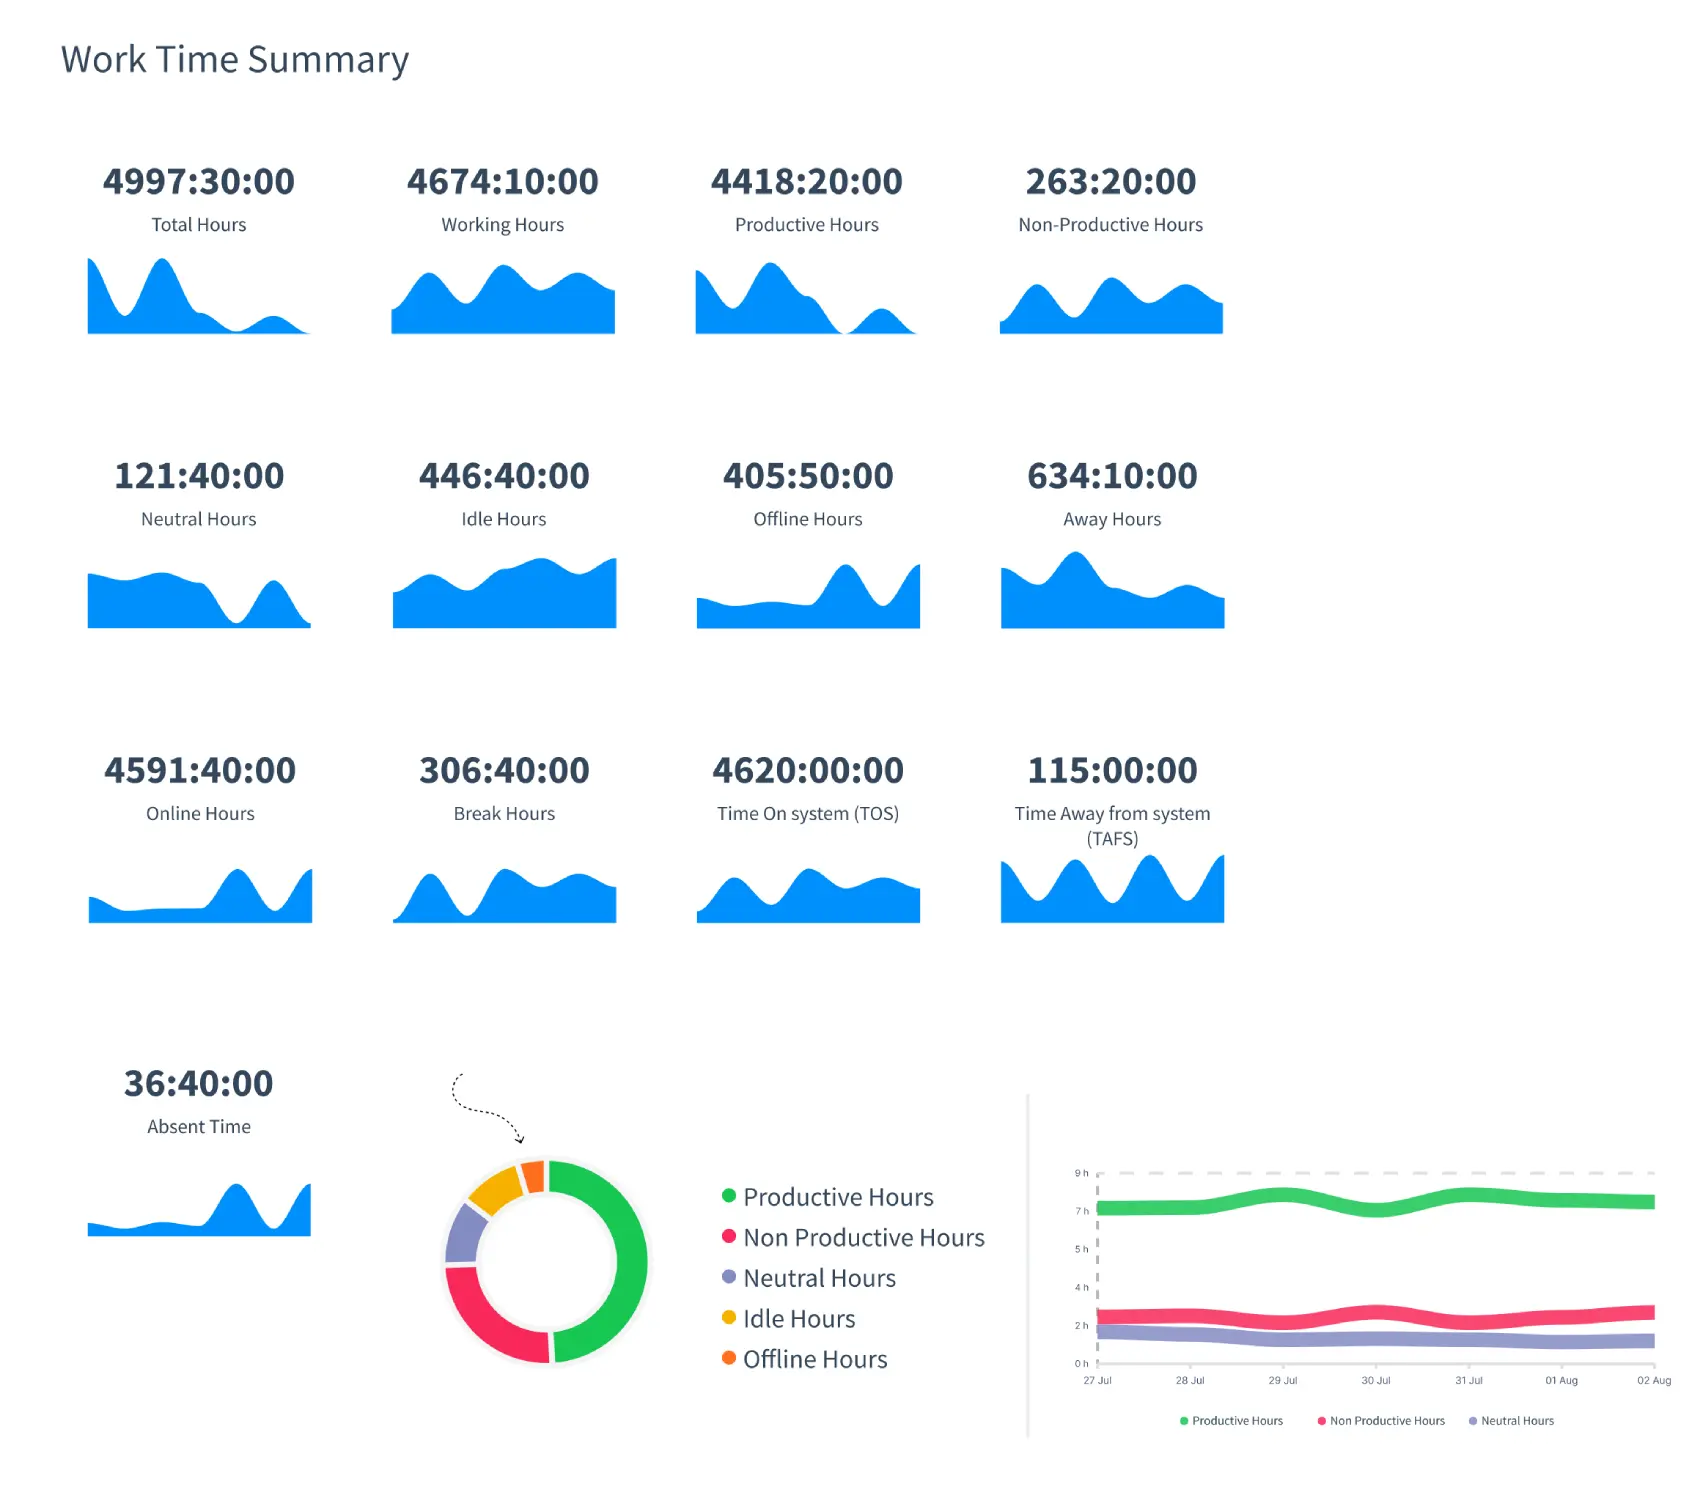Click the Absent Time value 36:40:00

coord(198,1082)
